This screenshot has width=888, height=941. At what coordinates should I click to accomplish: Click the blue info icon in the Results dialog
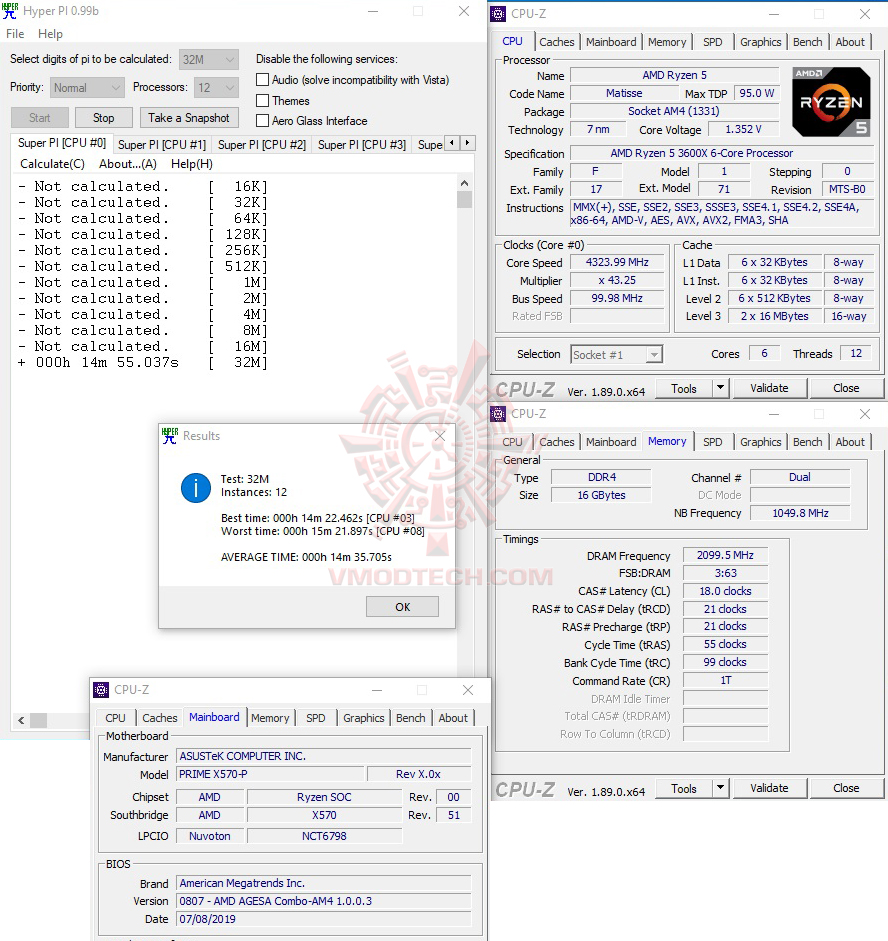(x=195, y=488)
